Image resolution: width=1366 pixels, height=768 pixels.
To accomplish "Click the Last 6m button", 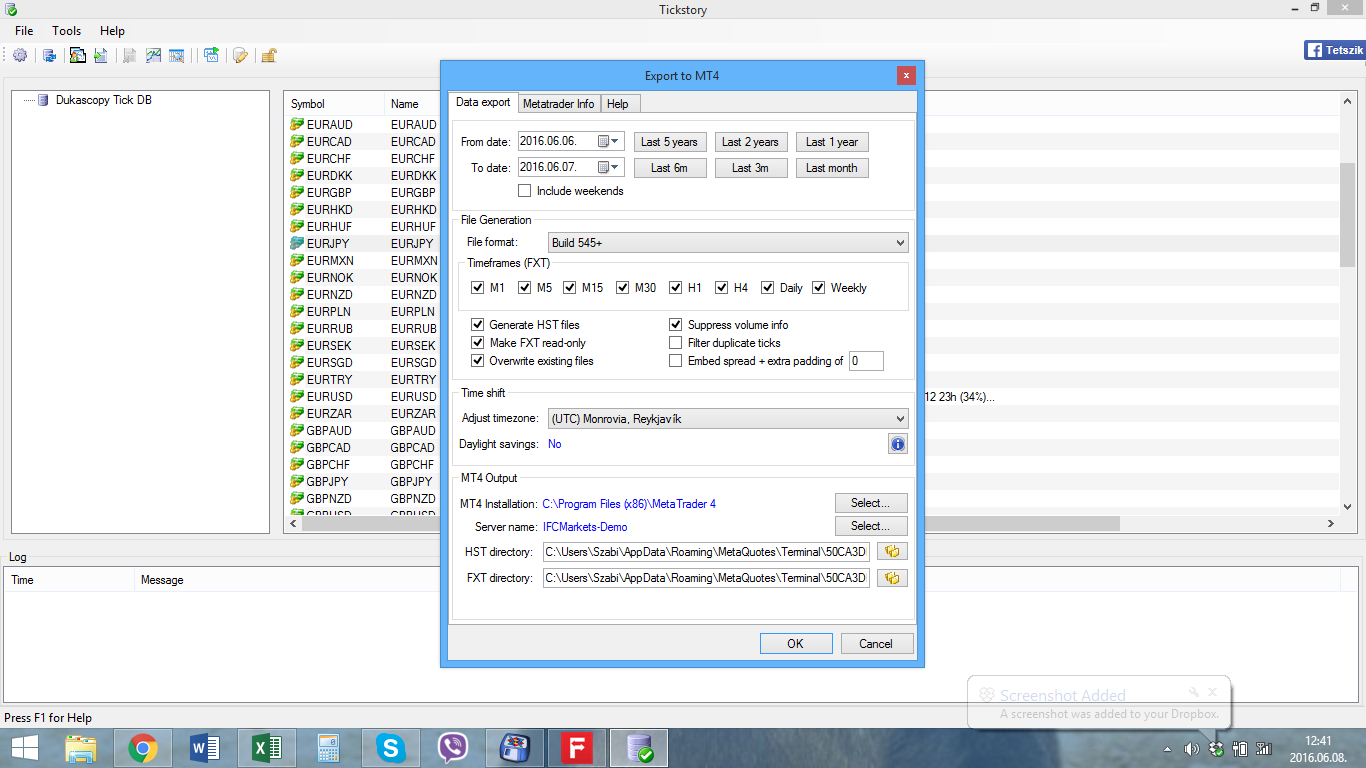I will [x=670, y=168].
